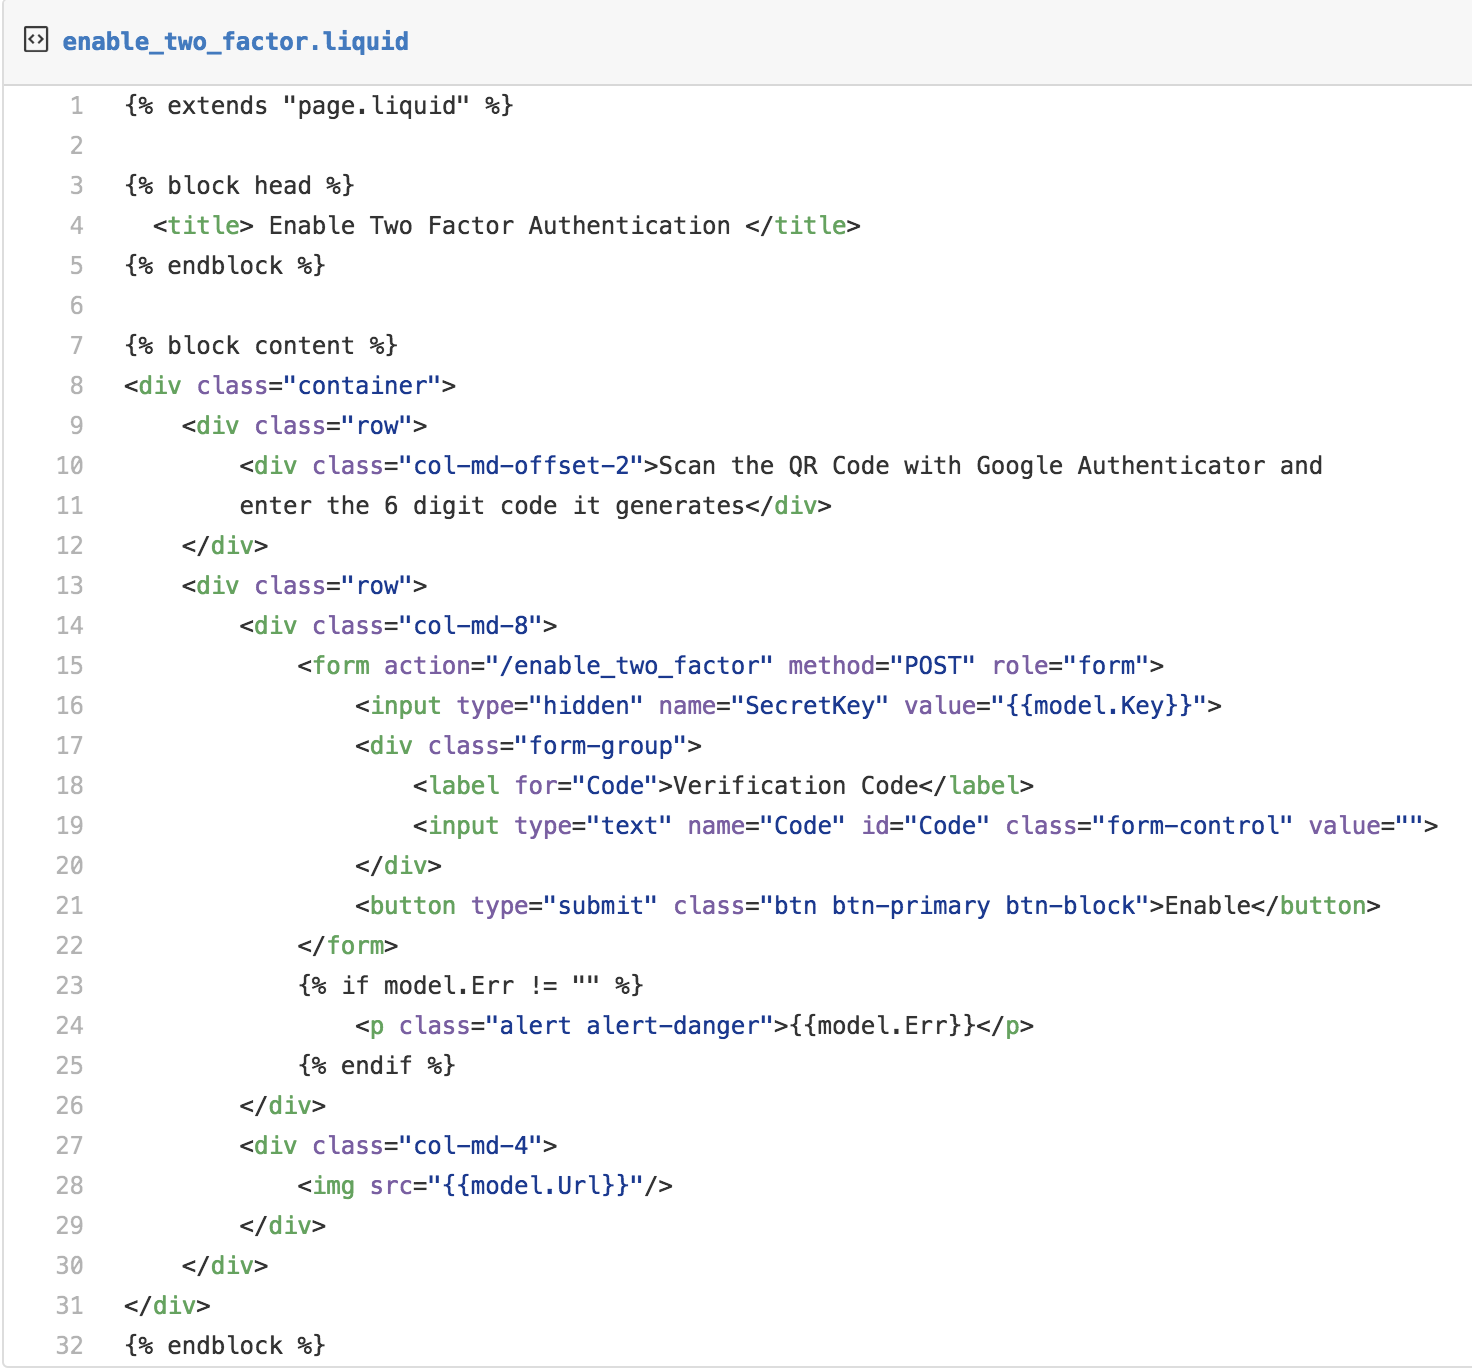Image resolution: width=1472 pixels, height=1372 pixels.
Task: Open the enable_two_factor.liquid file link
Action: (x=235, y=41)
